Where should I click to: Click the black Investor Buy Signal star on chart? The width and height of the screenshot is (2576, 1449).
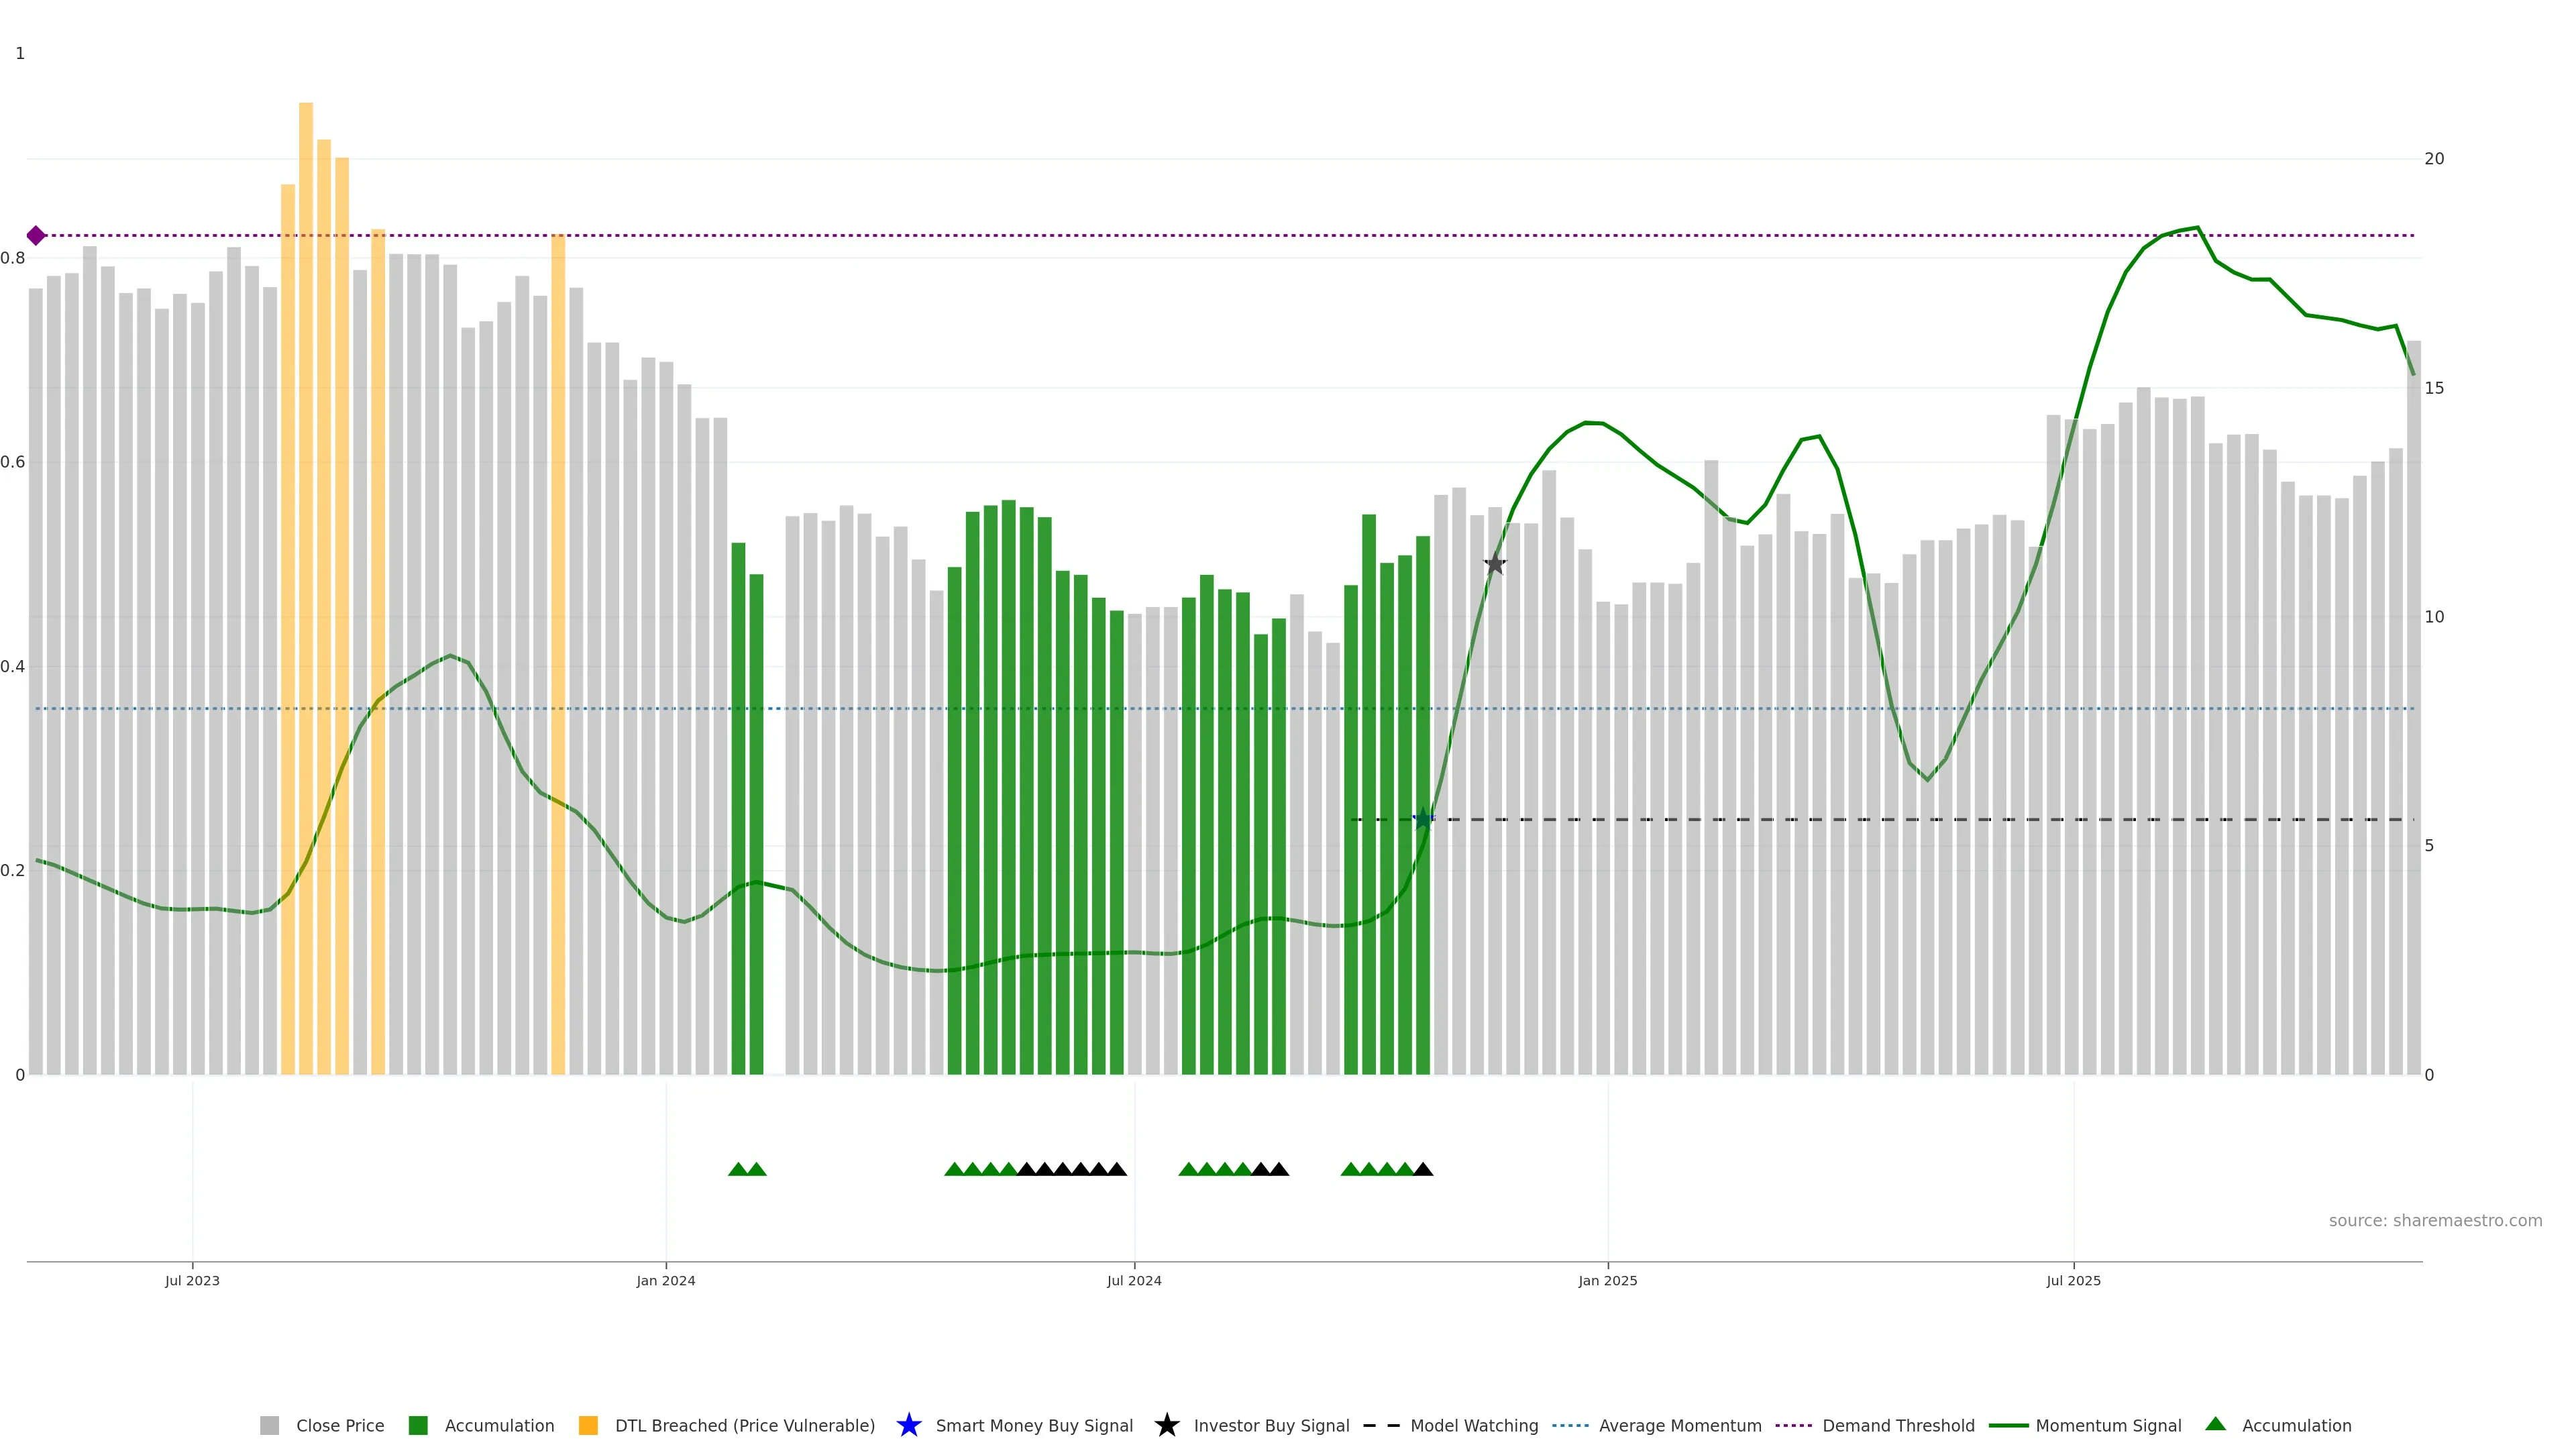pyautogui.click(x=1494, y=564)
